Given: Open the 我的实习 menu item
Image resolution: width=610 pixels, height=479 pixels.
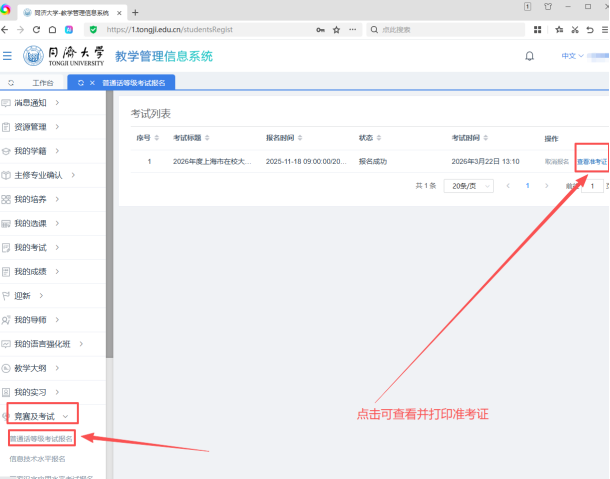Looking at the screenshot, I should tap(53, 392).
